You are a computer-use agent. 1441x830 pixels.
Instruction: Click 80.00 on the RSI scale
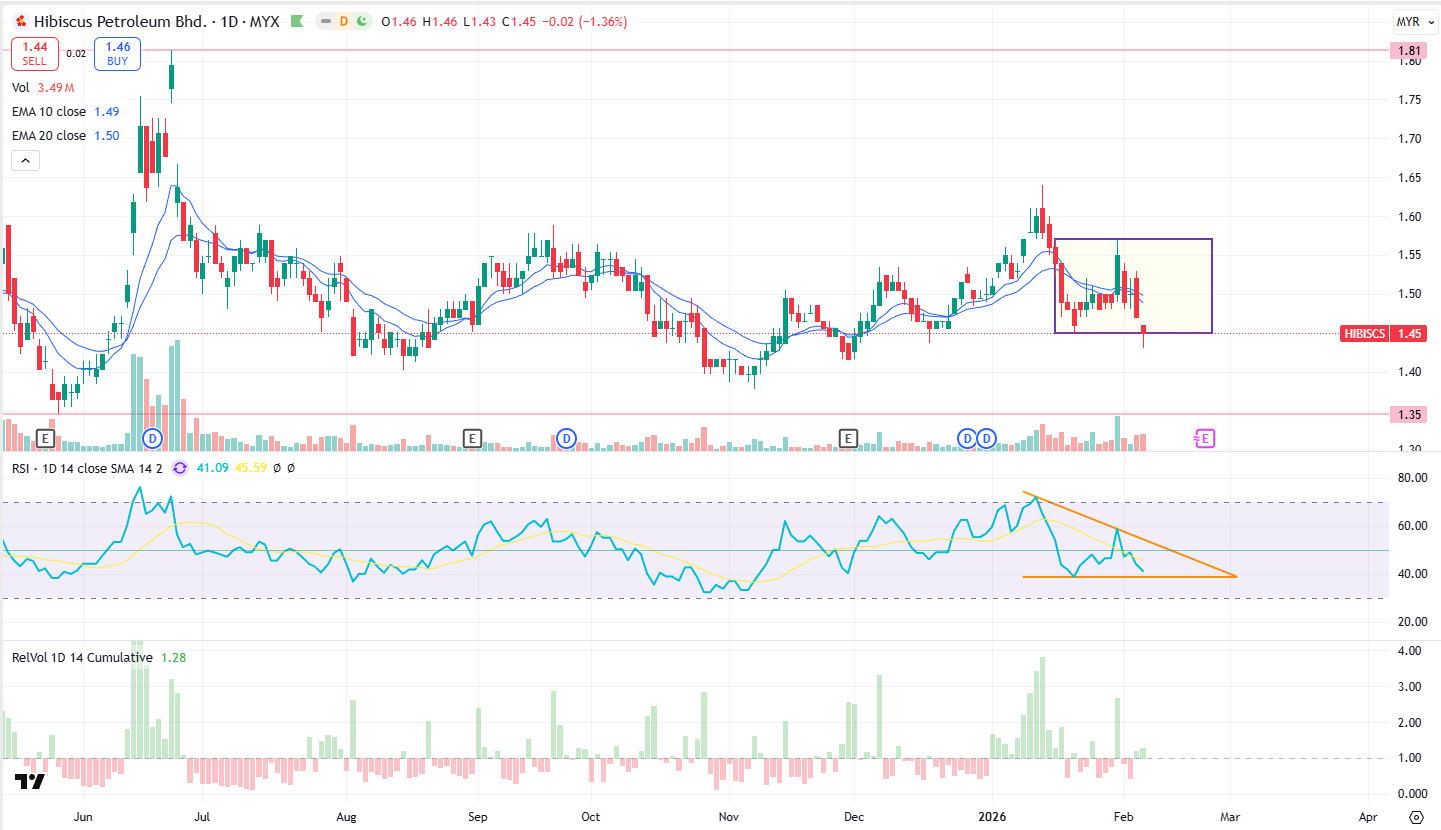coord(1411,478)
